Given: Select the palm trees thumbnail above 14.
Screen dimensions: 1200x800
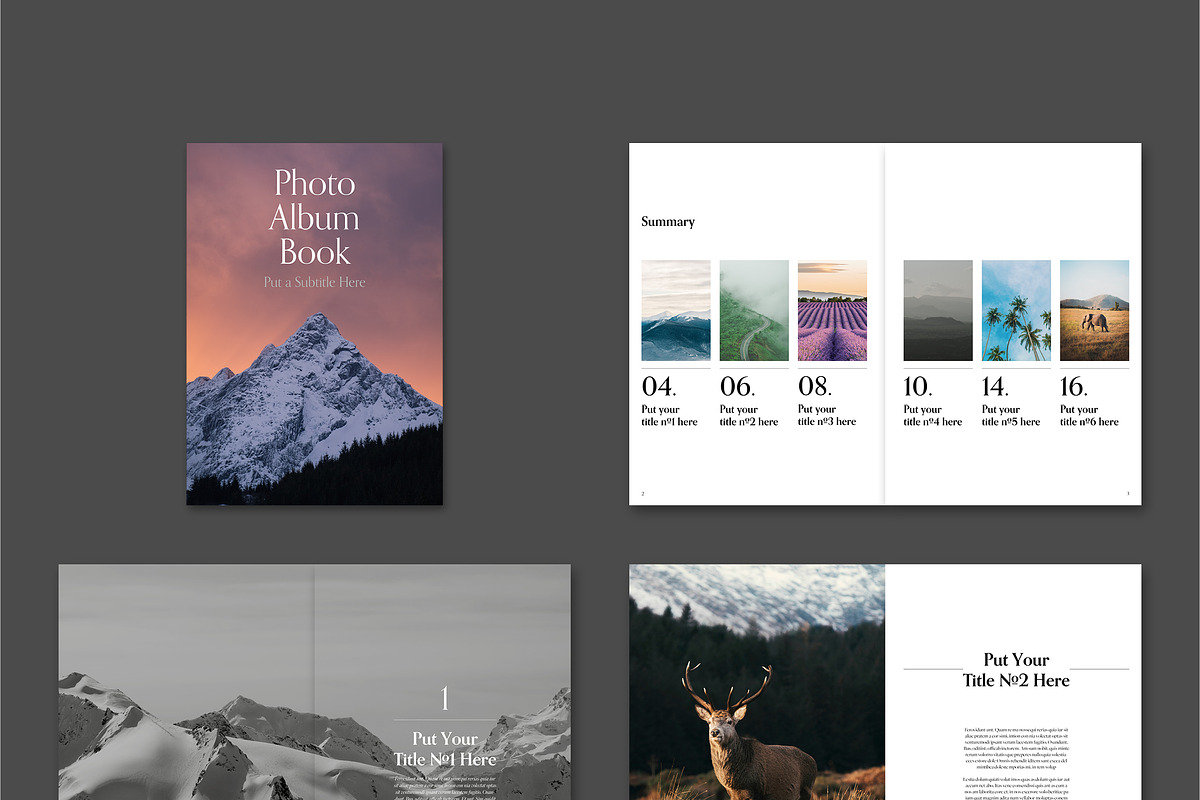Looking at the screenshot, I should [x=1016, y=311].
